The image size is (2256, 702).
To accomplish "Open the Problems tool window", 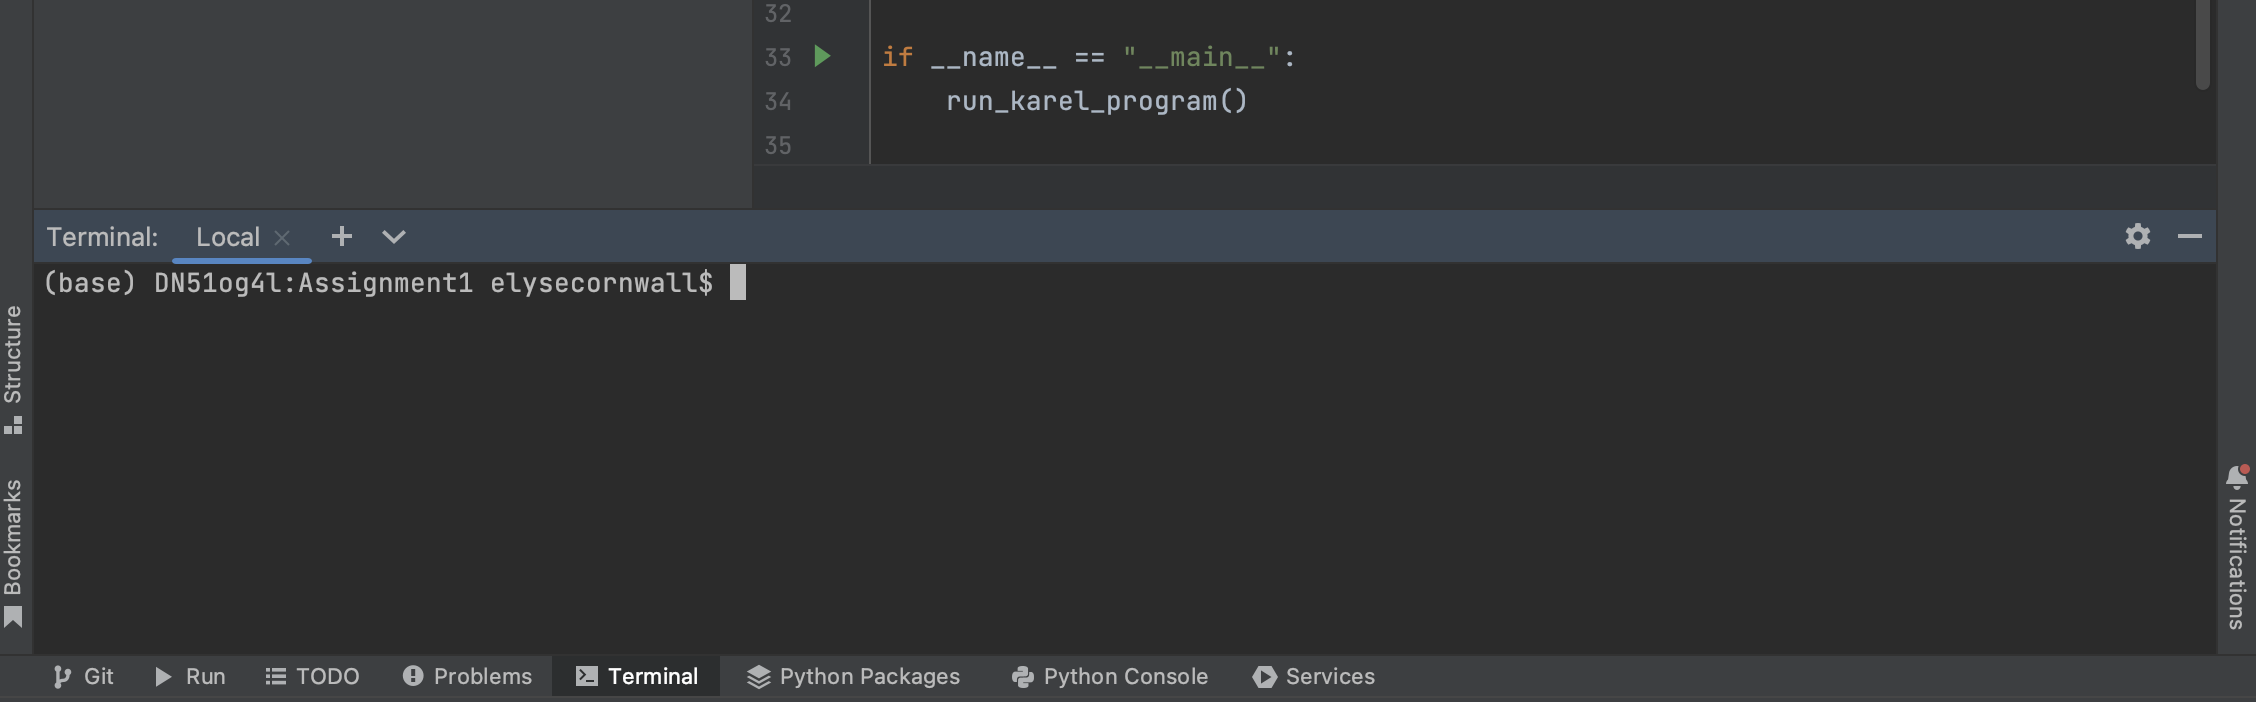I will pyautogui.click(x=467, y=676).
